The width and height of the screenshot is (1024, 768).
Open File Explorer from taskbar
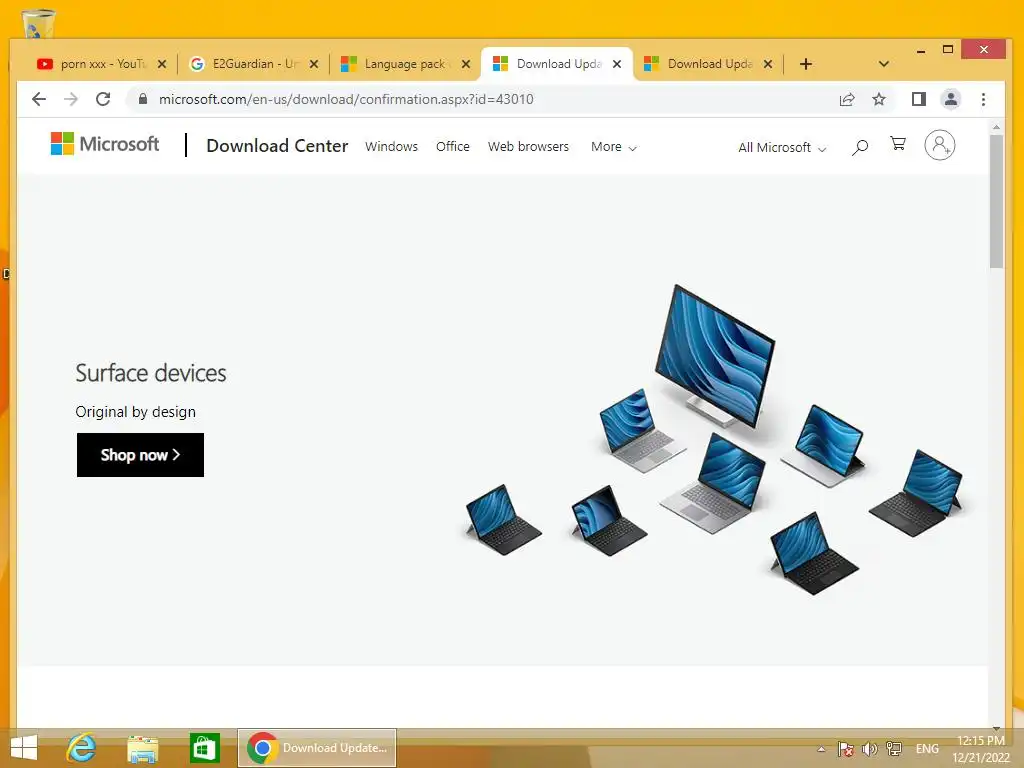coord(142,748)
